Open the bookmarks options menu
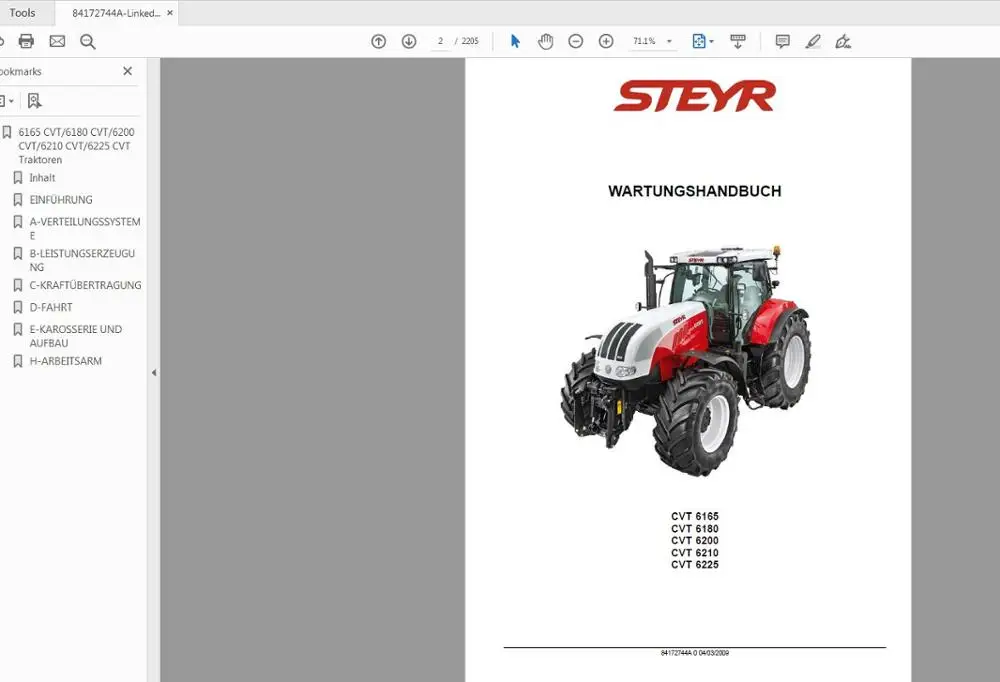The image size is (1000, 682). 6,100
